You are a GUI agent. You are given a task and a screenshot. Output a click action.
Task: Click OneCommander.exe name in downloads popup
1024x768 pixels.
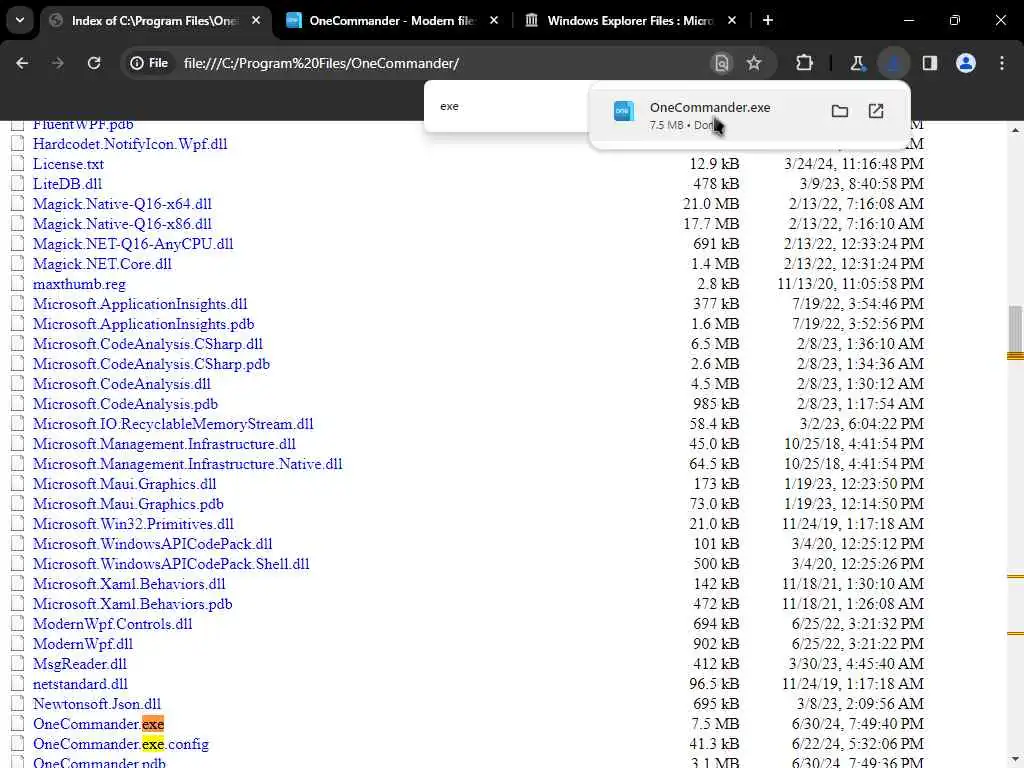[x=710, y=108]
